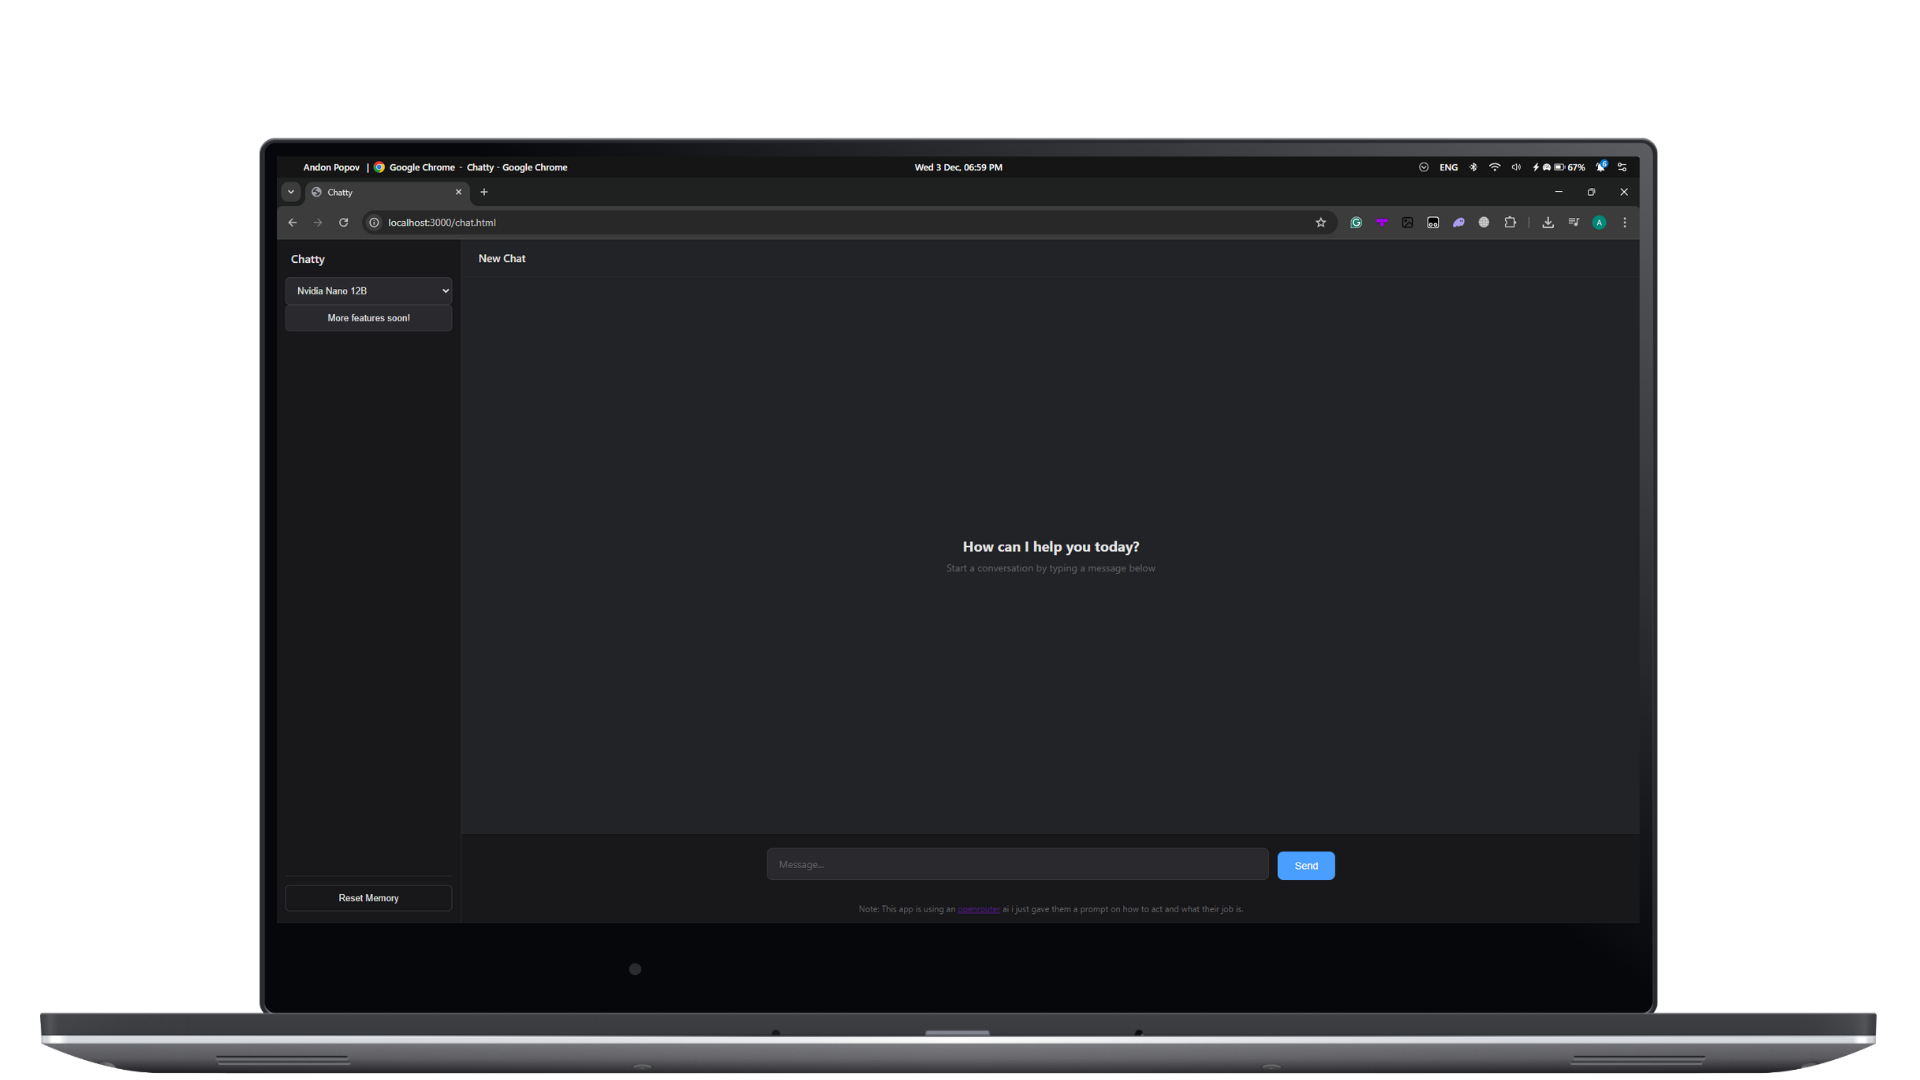The image size is (1920, 1080).
Task: Click the Downloads icon in the toolbar
Action: [1547, 222]
